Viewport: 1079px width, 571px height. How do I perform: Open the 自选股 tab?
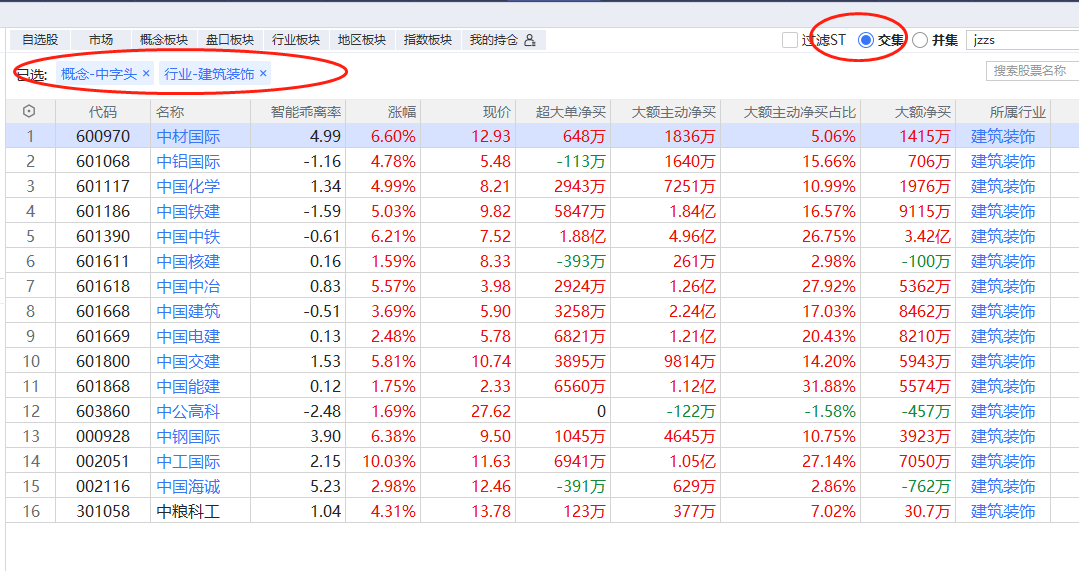point(40,40)
